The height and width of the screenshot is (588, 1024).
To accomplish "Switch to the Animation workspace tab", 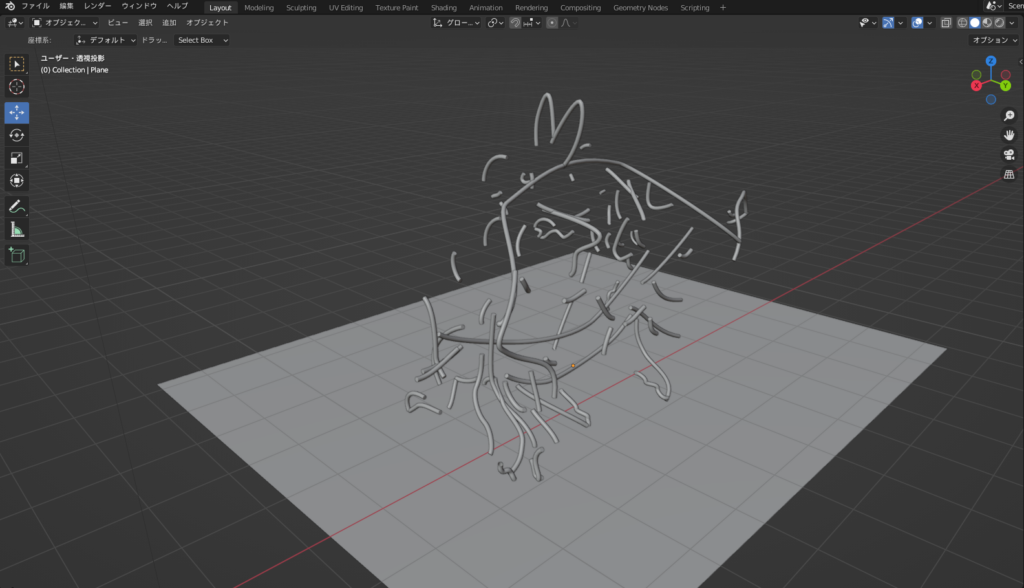I will click(486, 8).
